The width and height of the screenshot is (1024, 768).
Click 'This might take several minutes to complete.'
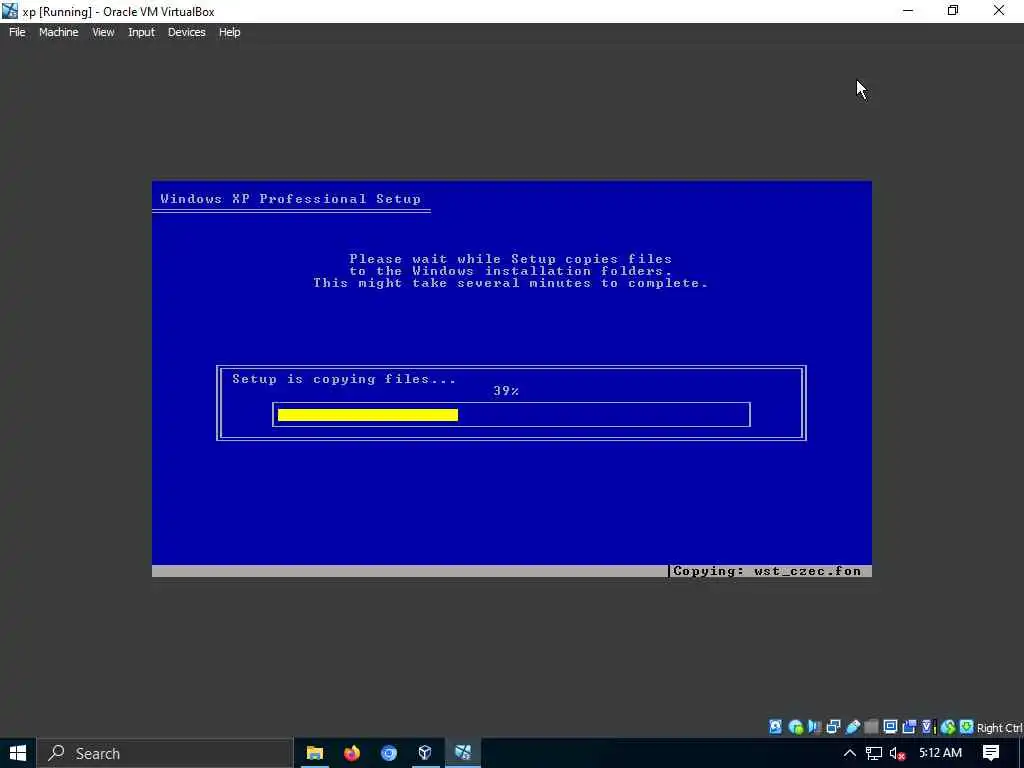pyautogui.click(x=511, y=283)
